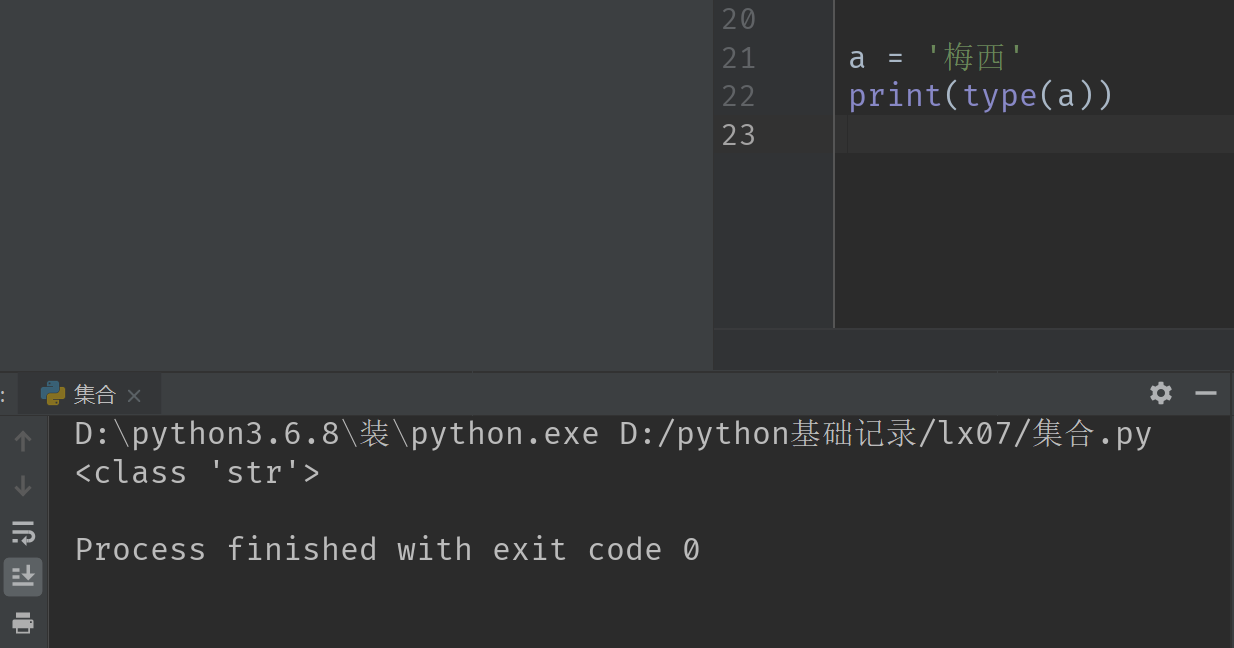Open Run panel settings gear menu

point(1161,393)
